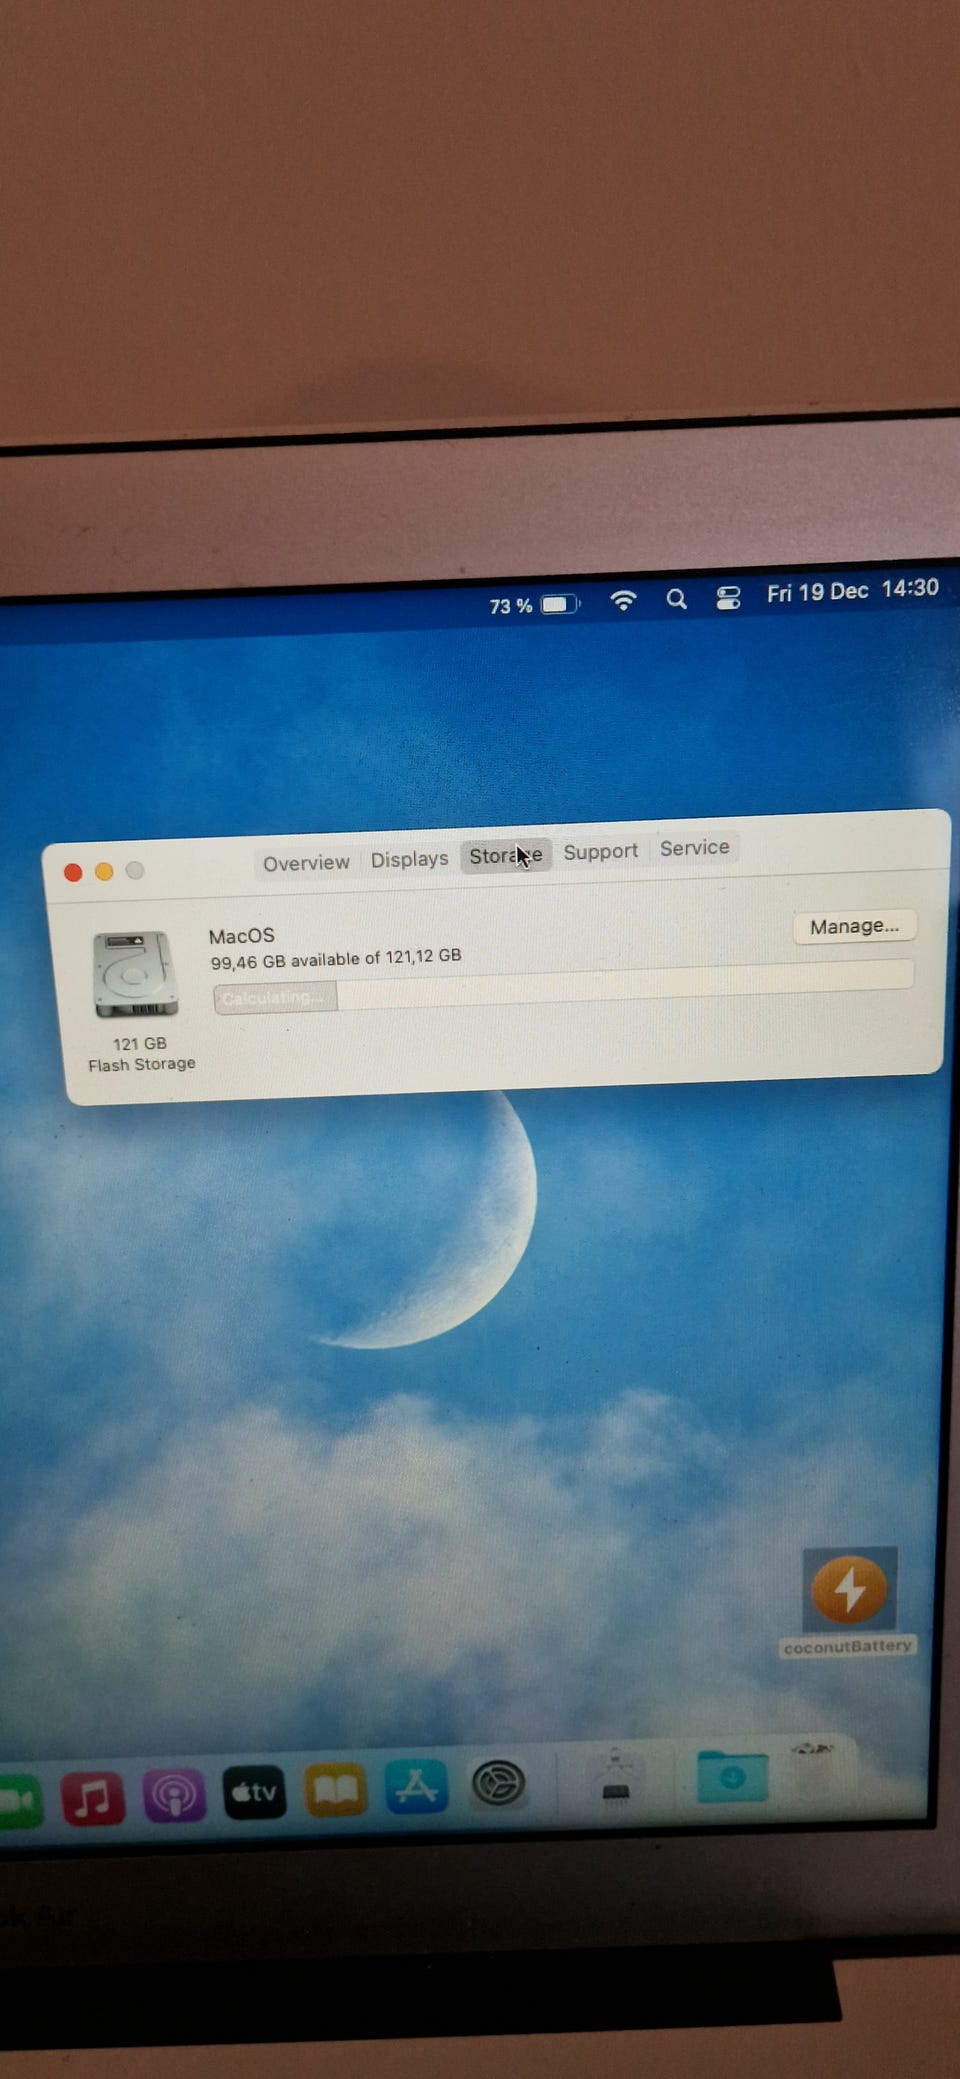
Task: Open the Books app in the Dock
Action: [335, 1790]
